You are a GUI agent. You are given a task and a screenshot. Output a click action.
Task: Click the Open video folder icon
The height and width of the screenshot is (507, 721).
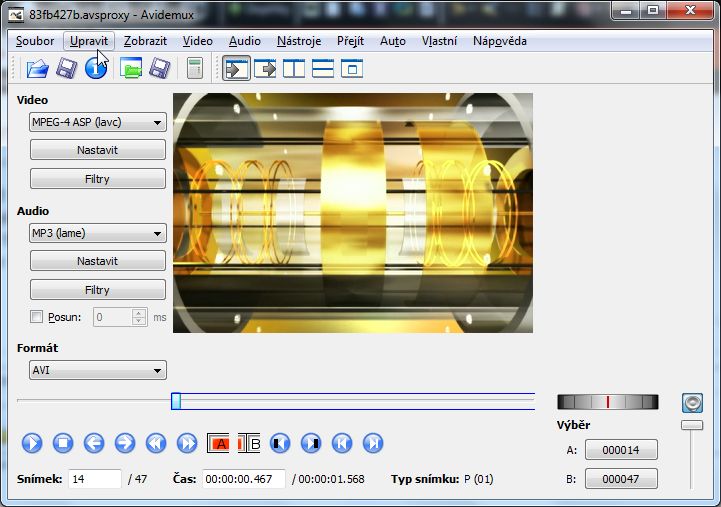click(x=37, y=69)
